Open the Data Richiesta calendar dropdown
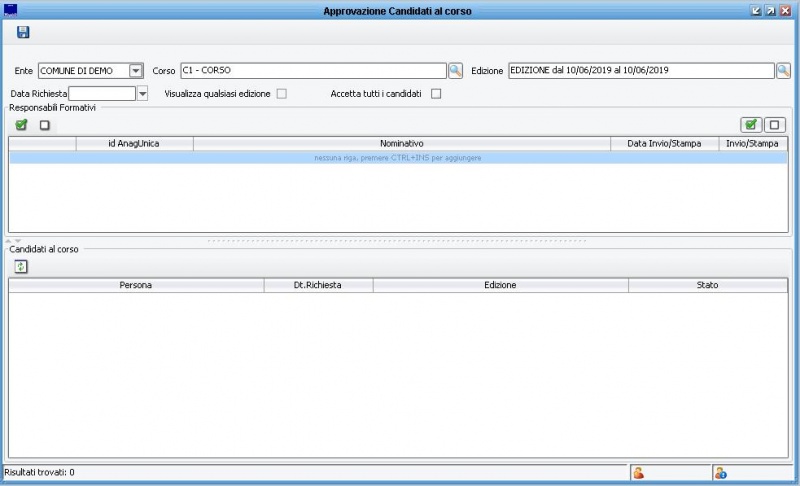The height and width of the screenshot is (486, 800). point(142,93)
